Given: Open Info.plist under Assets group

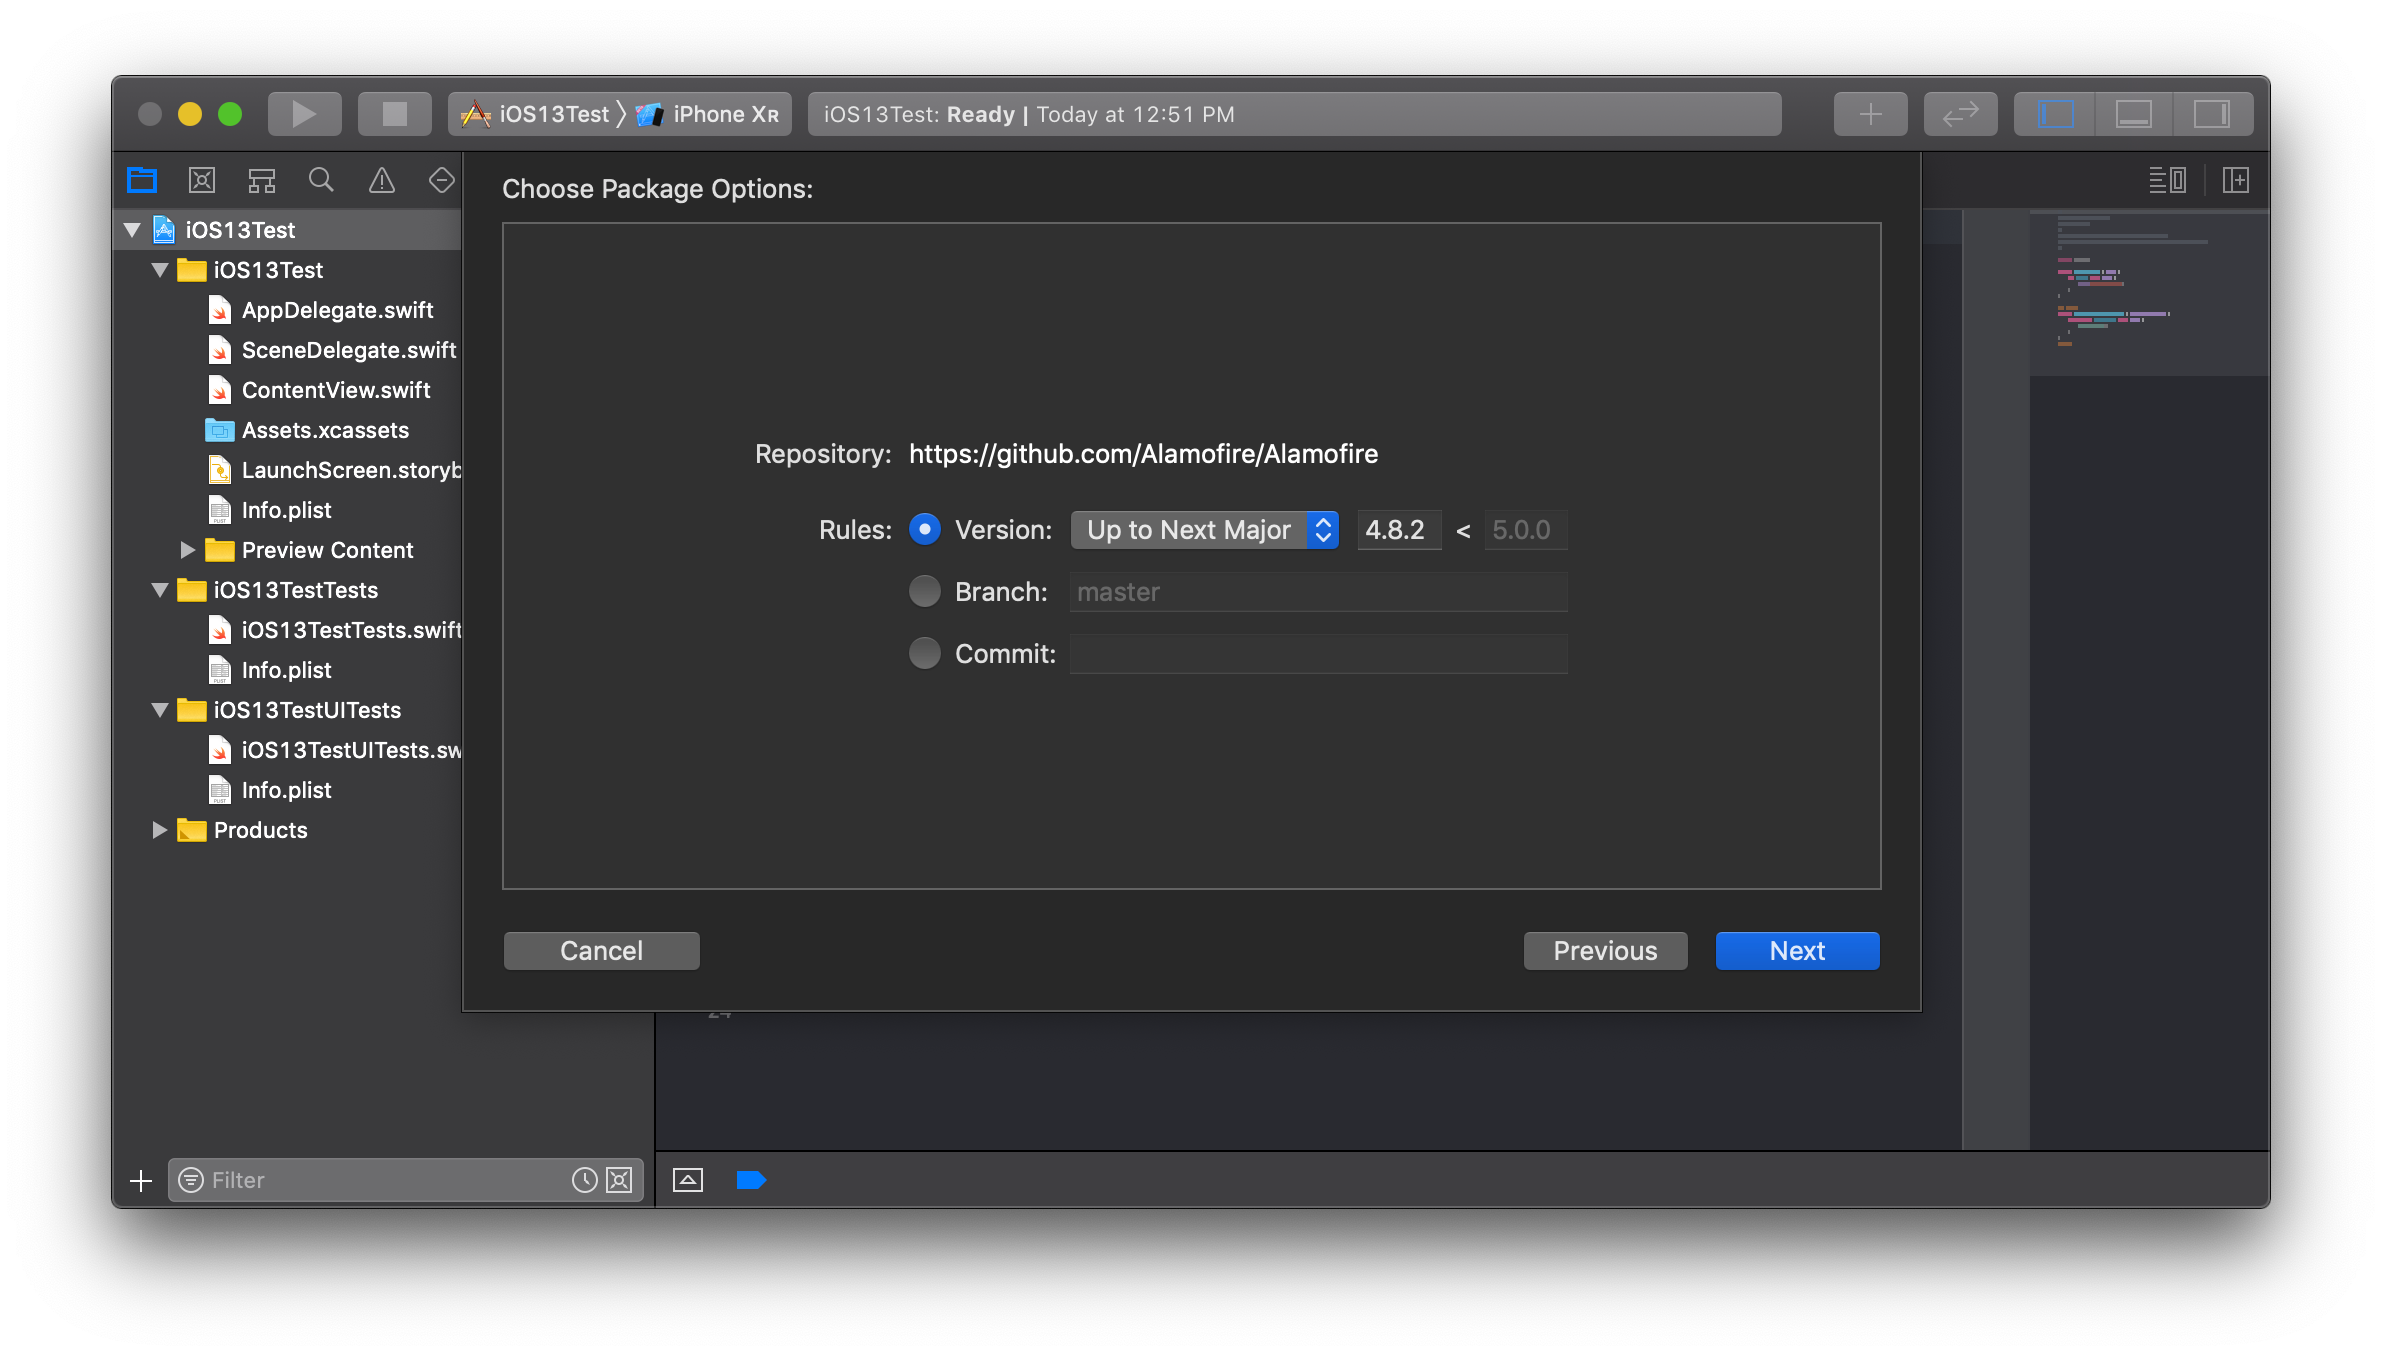Looking at the screenshot, I should 270,510.
